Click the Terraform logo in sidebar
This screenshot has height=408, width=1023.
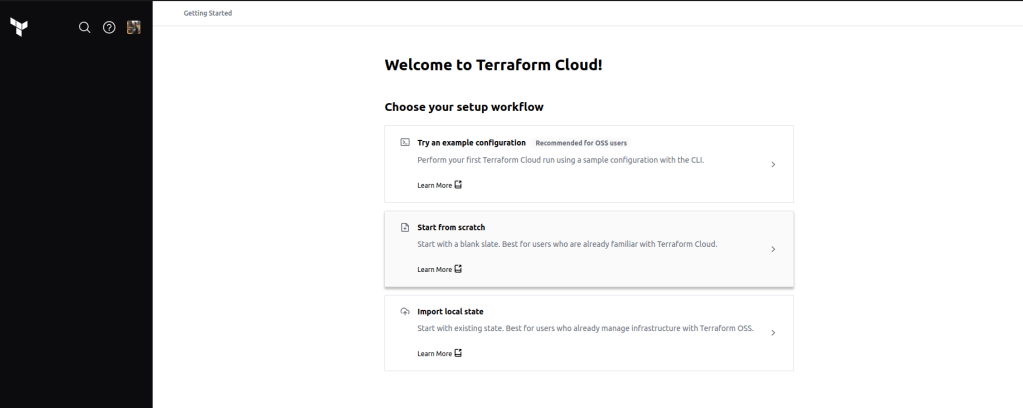19,27
